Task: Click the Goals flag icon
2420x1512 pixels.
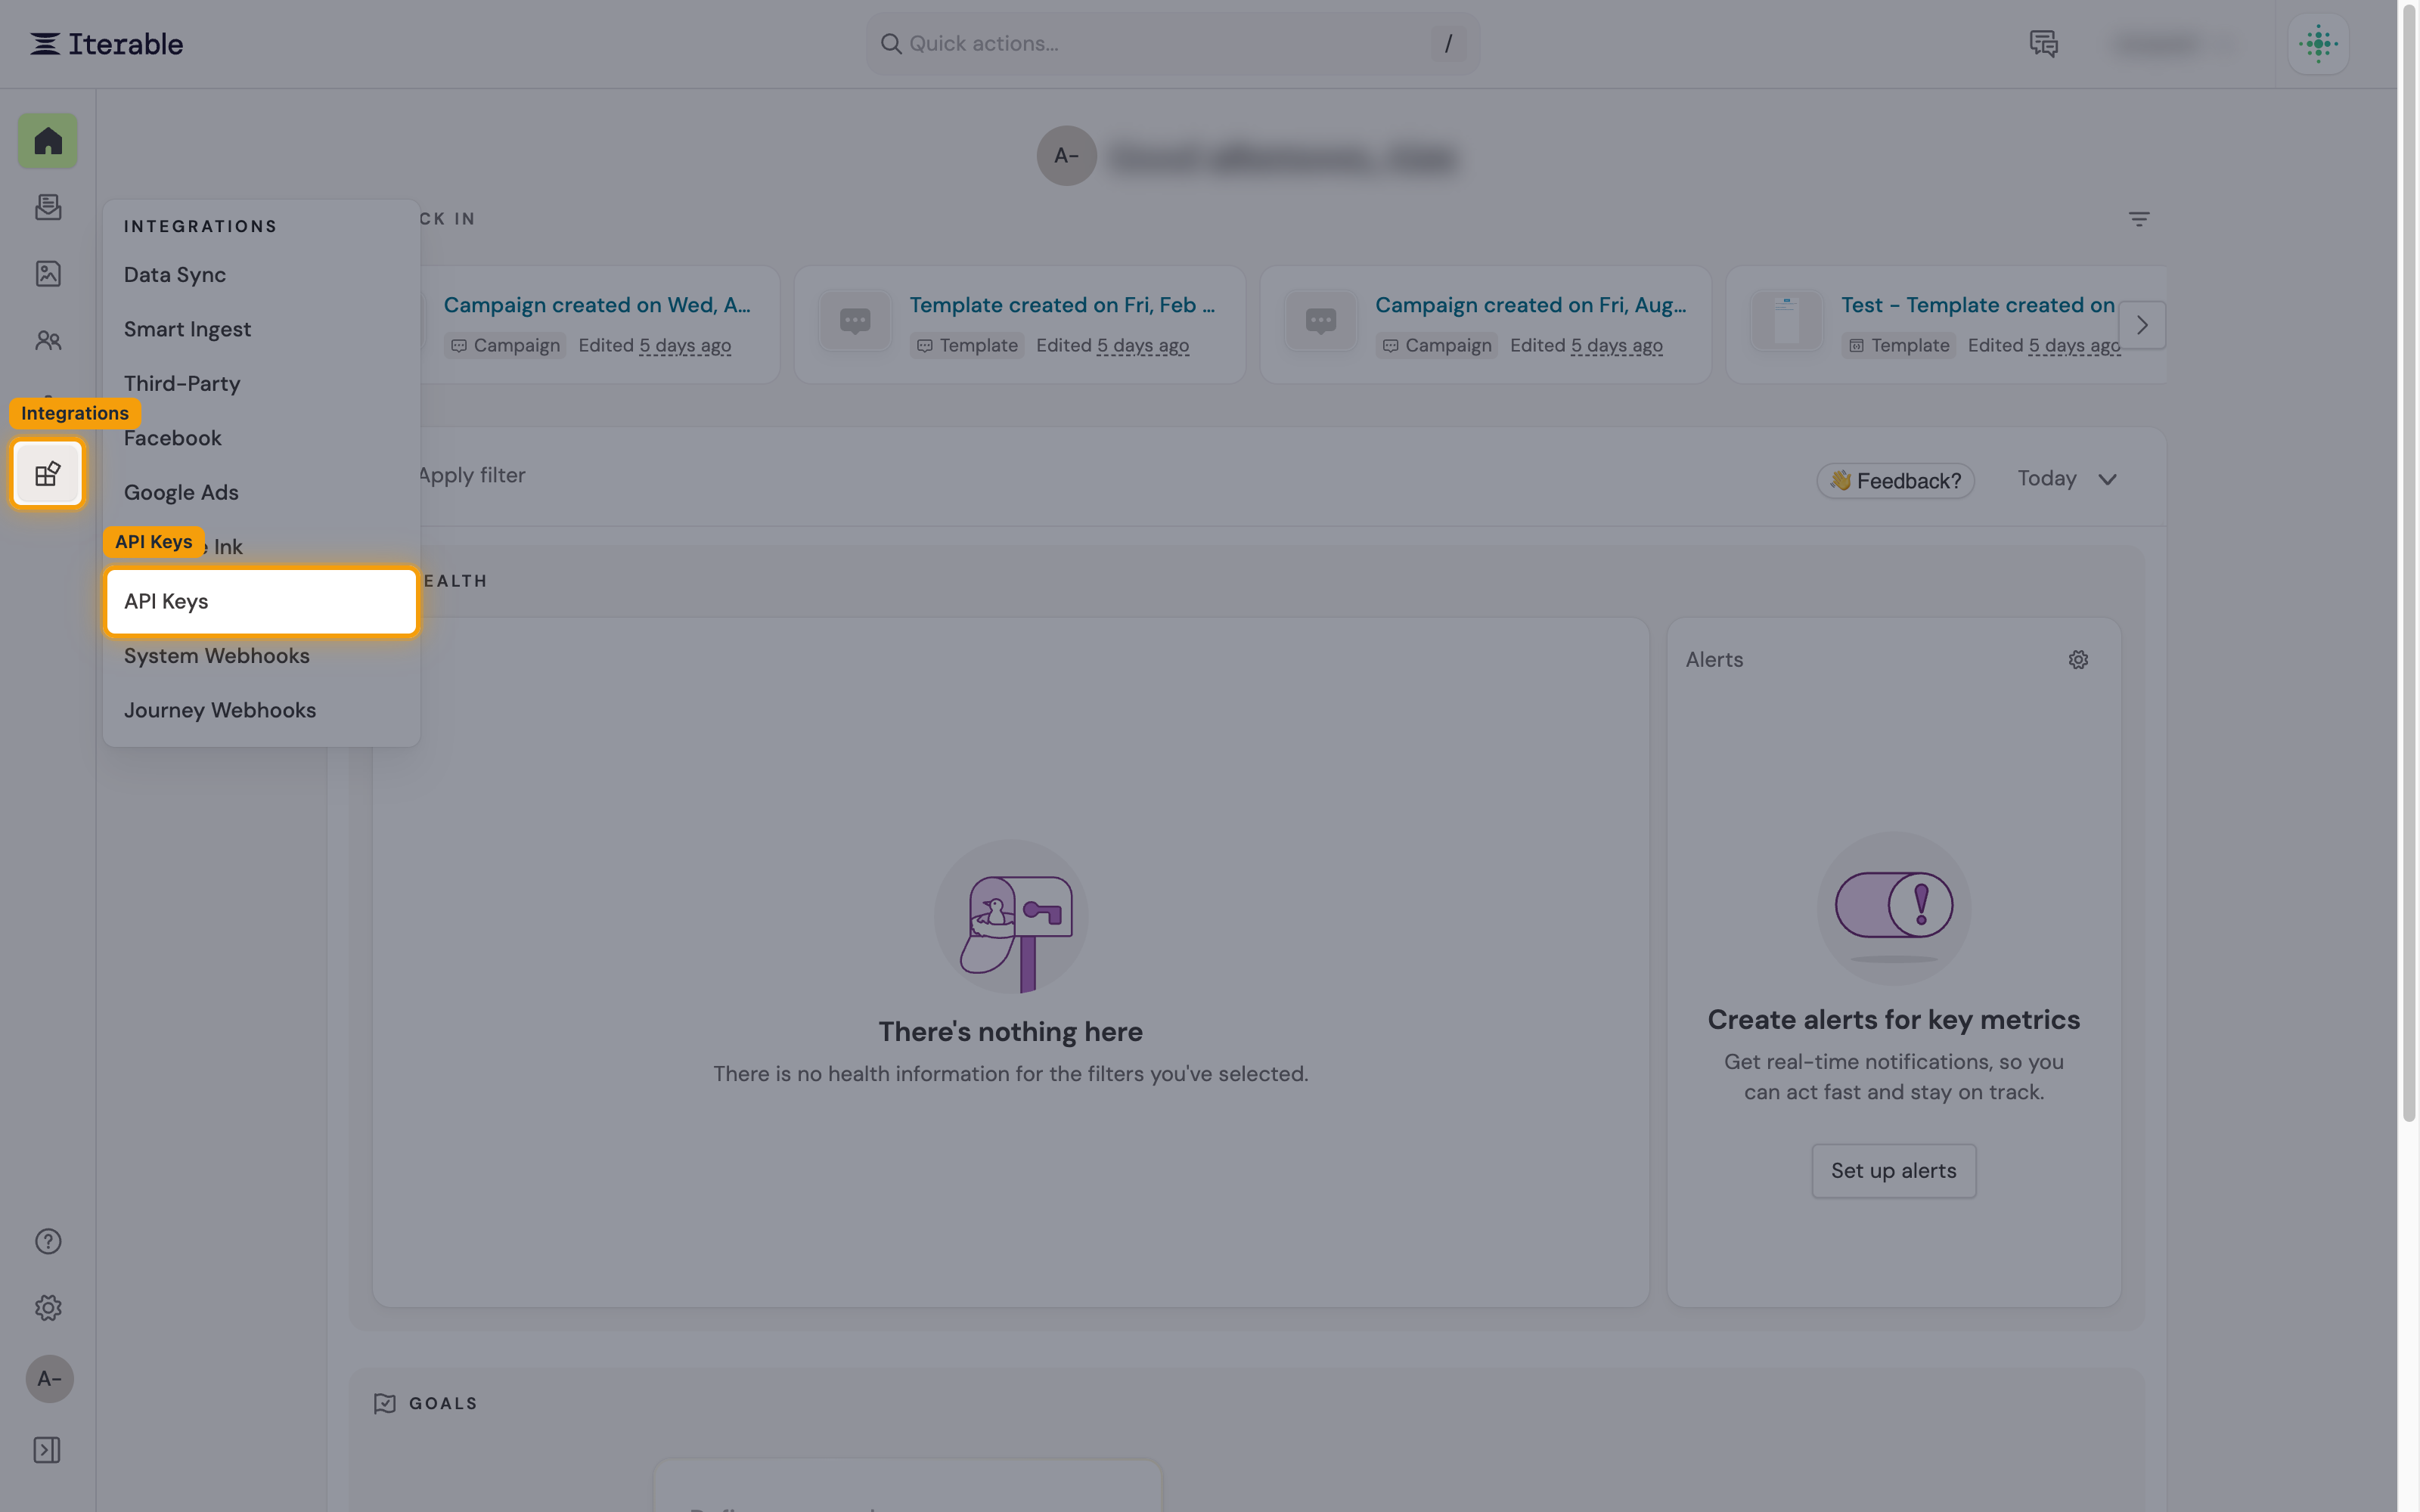Action: click(x=385, y=1404)
